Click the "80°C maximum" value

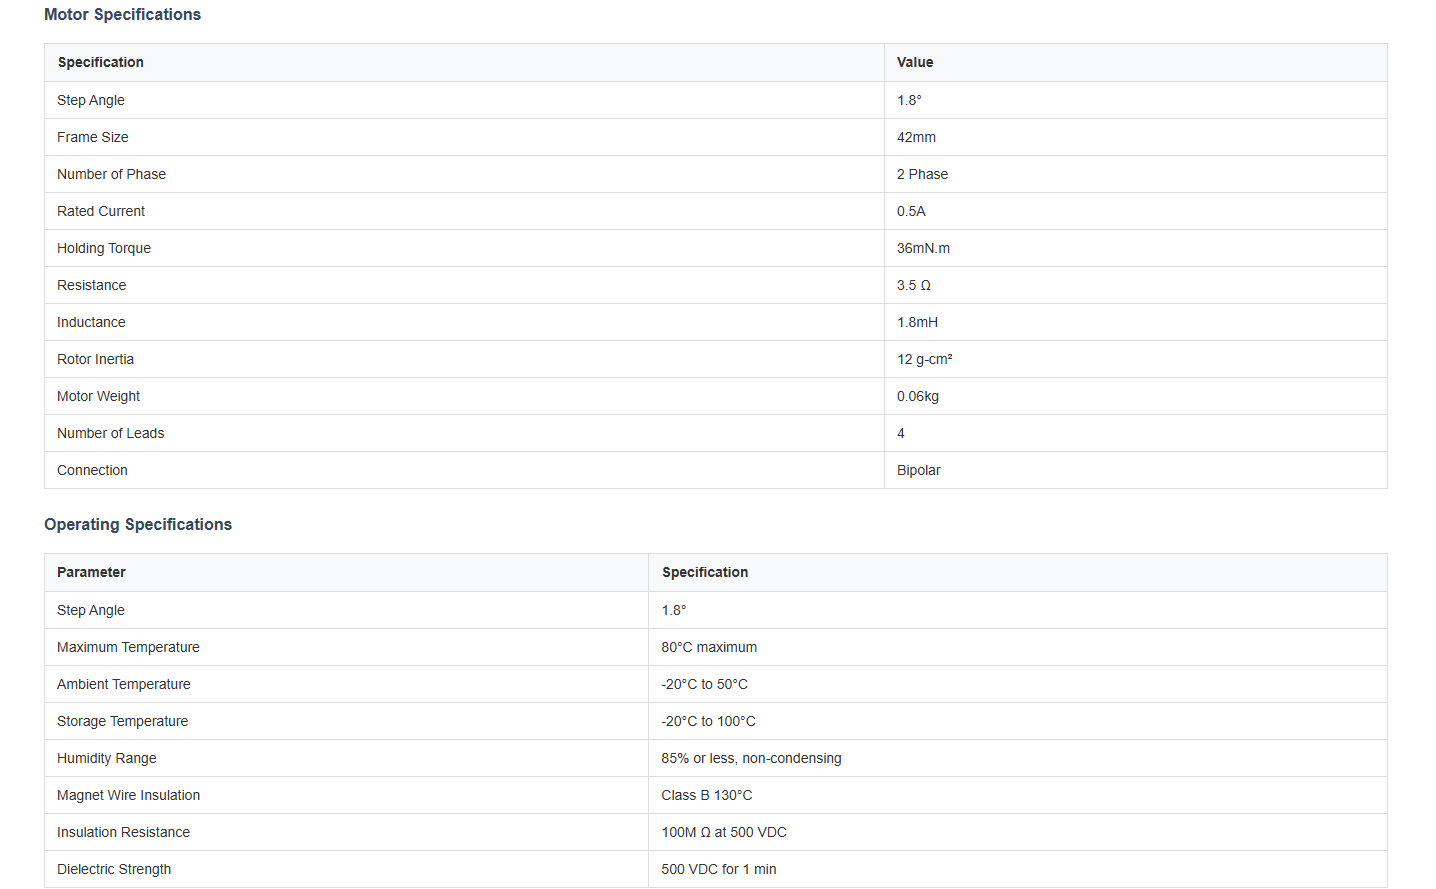709,647
